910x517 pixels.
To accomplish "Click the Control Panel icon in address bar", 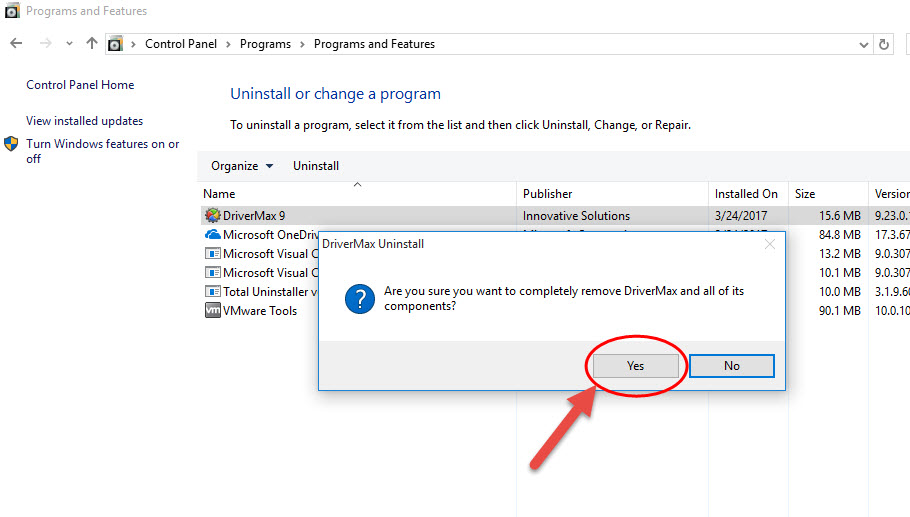I will coord(115,44).
